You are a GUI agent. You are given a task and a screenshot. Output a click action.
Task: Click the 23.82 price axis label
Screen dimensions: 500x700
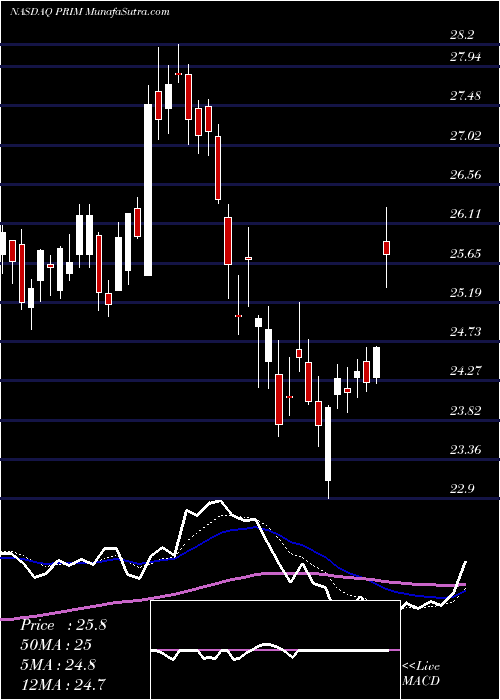click(x=466, y=410)
